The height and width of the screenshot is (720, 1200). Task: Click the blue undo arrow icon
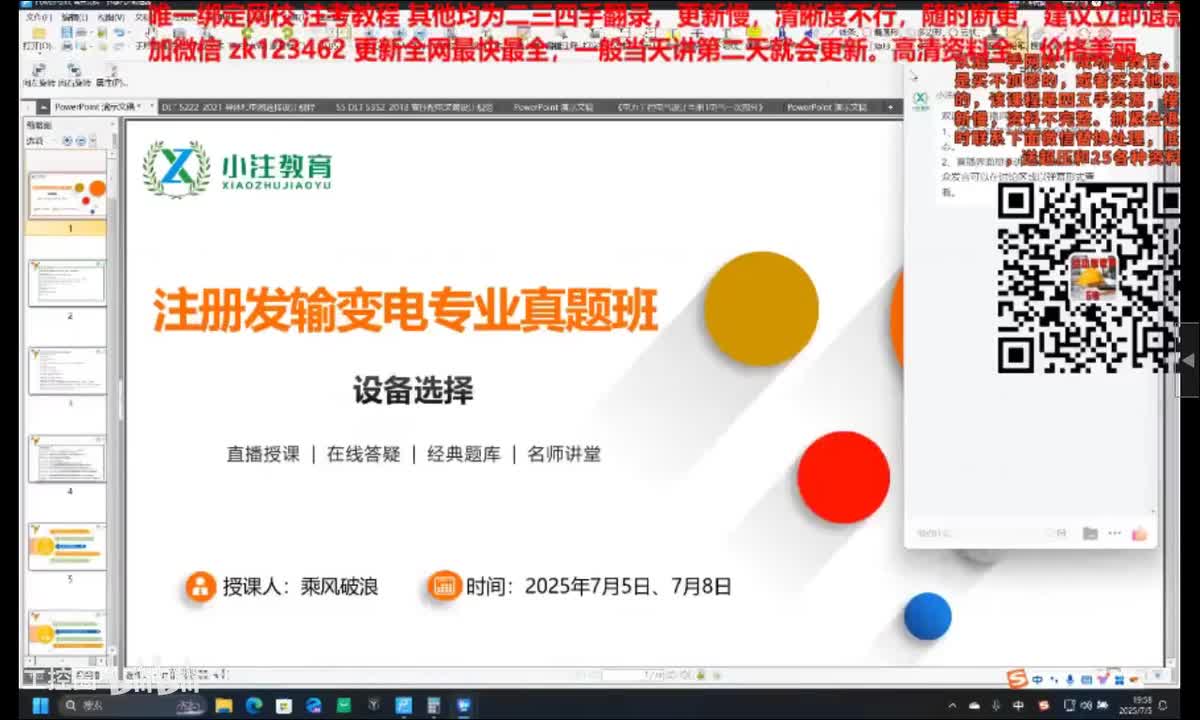pos(118,32)
